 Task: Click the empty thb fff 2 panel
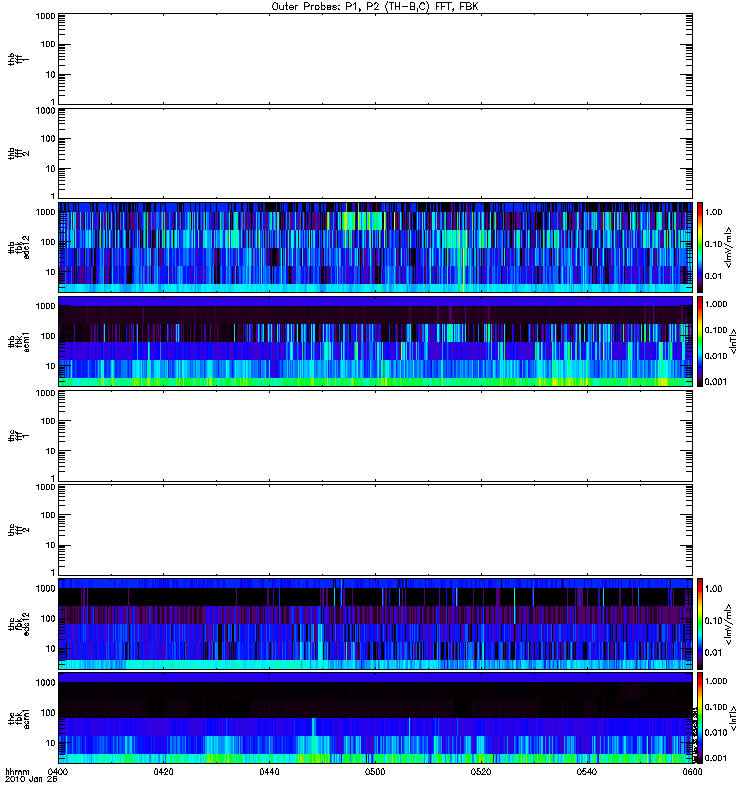pos(375,153)
